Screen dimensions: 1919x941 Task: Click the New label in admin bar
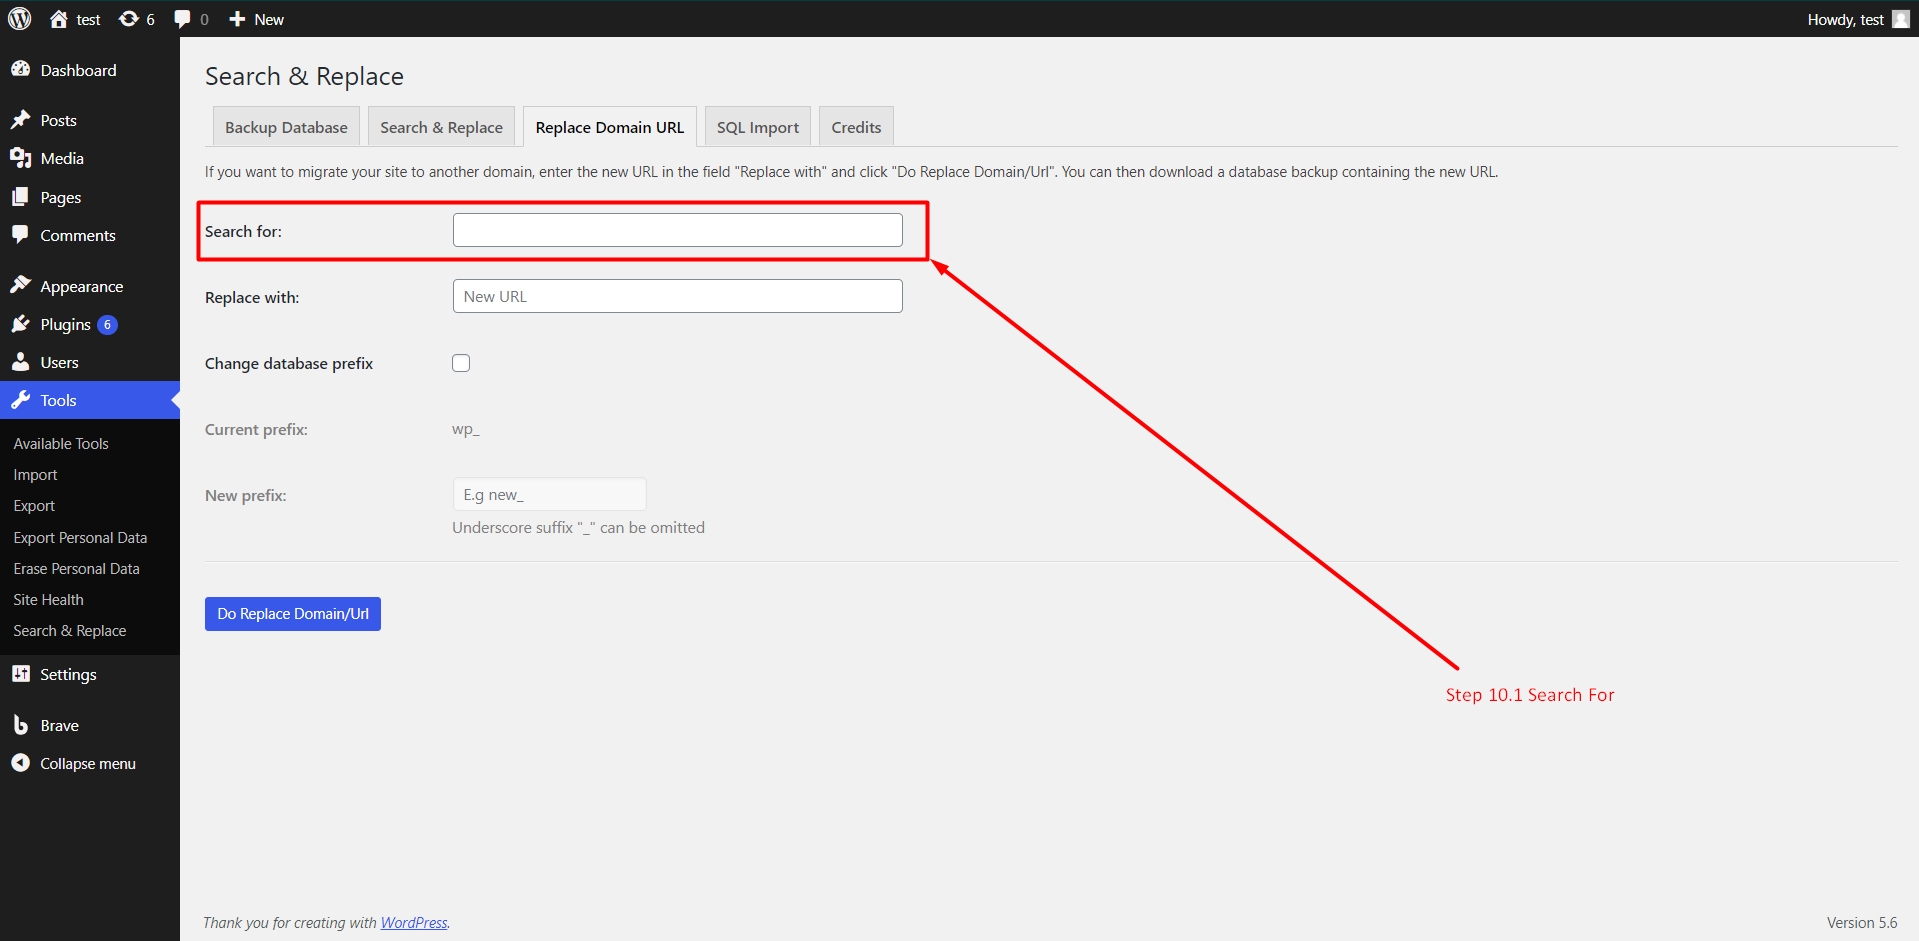coord(269,19)
